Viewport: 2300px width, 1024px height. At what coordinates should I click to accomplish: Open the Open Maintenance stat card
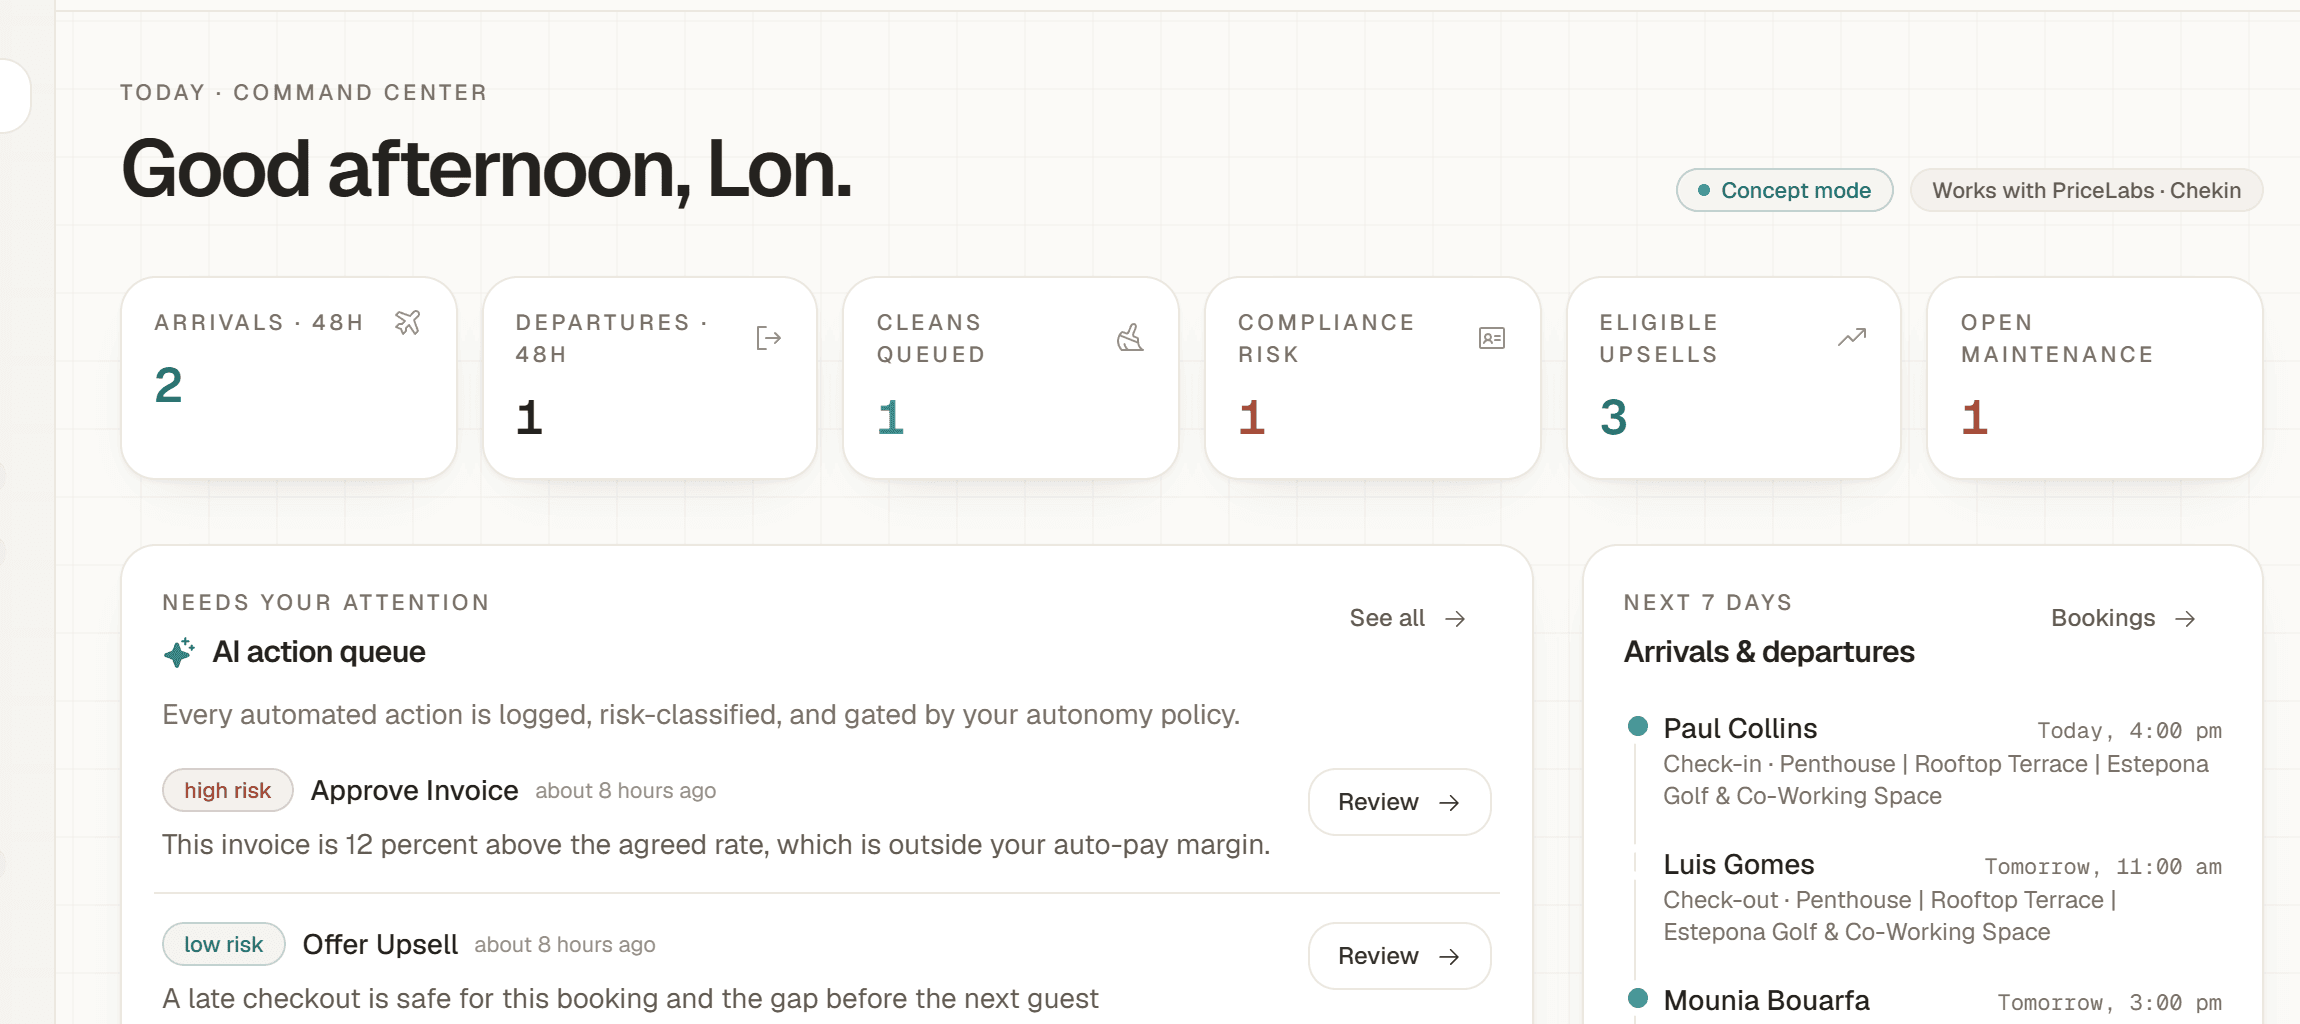point(2095,378)
